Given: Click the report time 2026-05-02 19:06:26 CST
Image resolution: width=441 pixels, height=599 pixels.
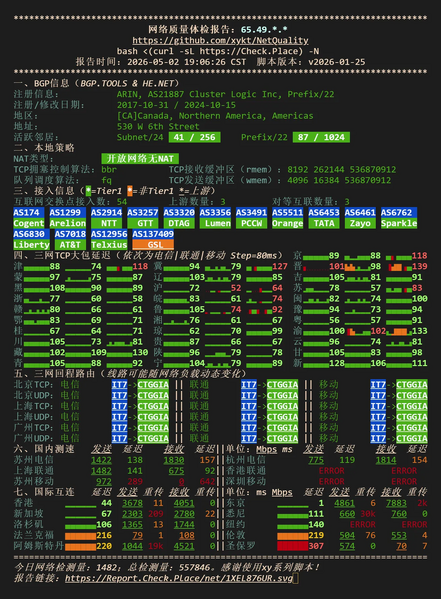Looking at the screenshot, I should 186,62.
